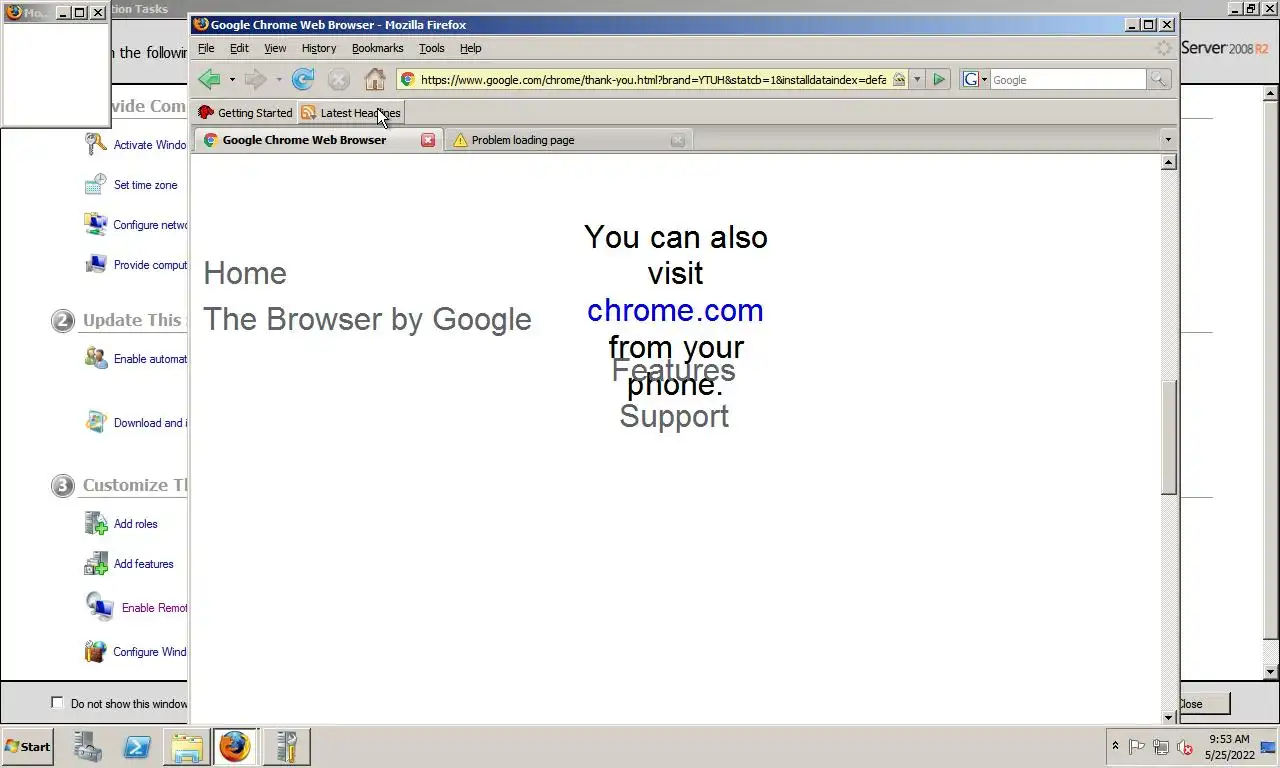
Task: Click the Firefox taskbar button
Action: pos(235,746)
